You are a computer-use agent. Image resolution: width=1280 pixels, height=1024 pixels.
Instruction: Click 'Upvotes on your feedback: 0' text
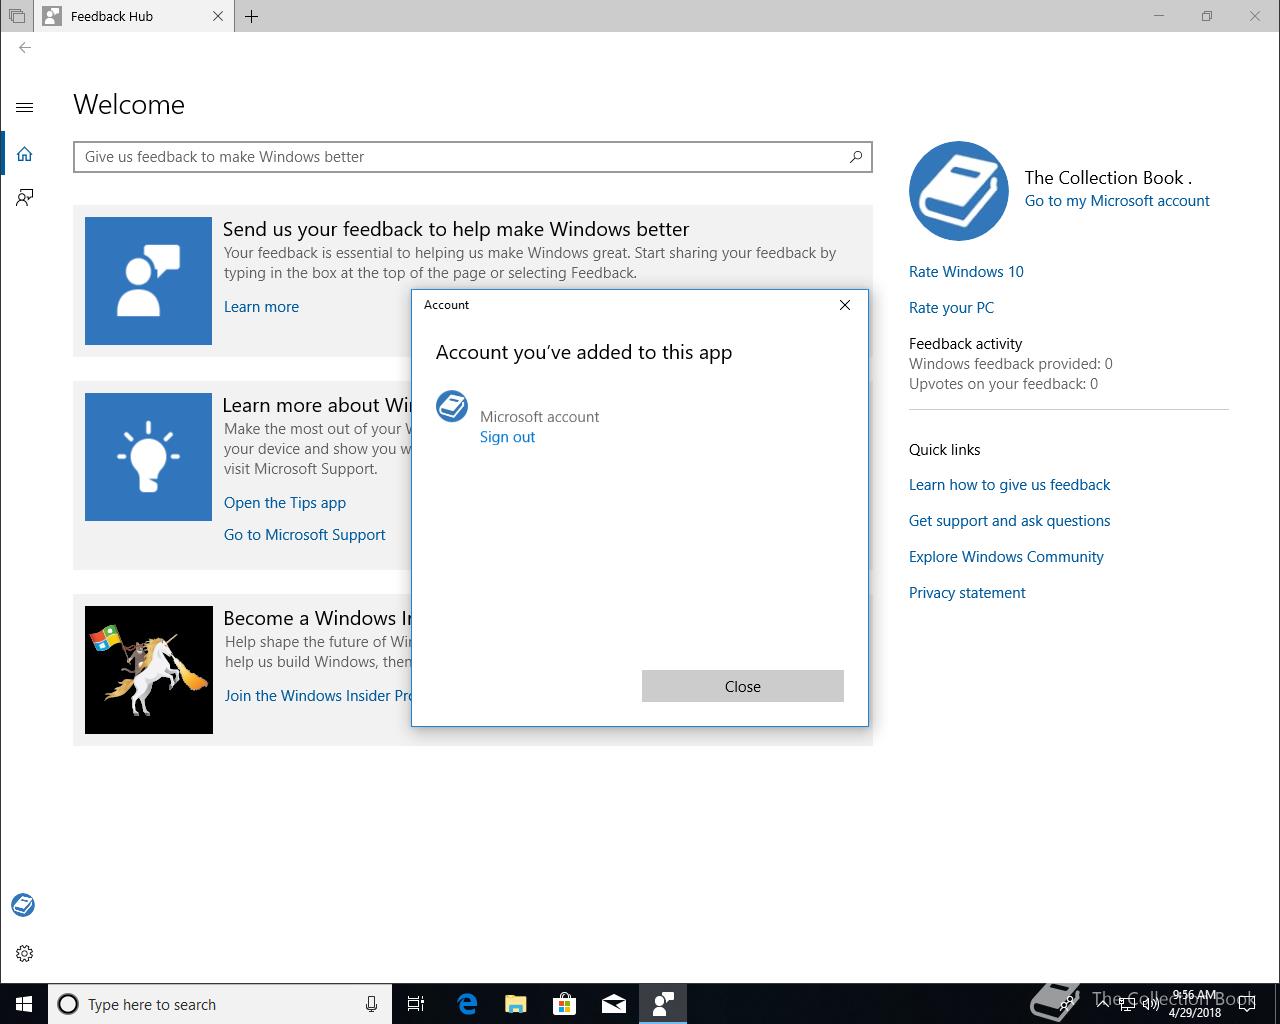coord(1003,384)
